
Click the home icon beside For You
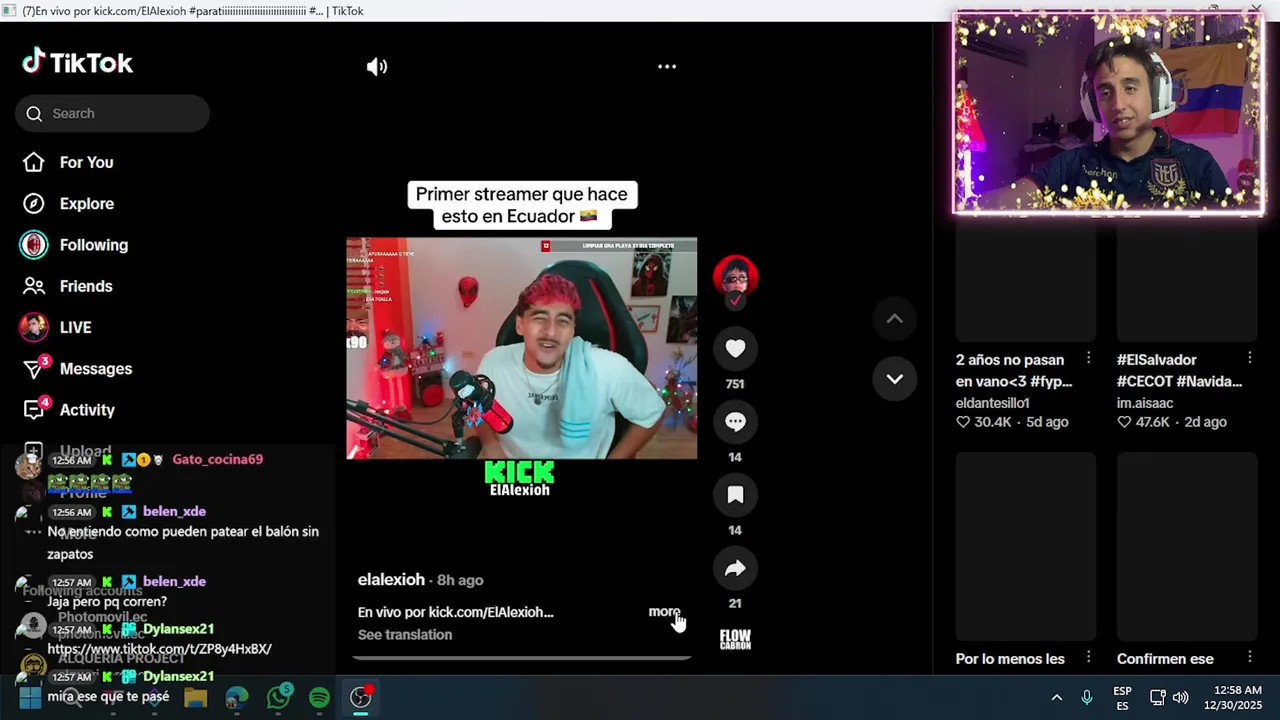(x=34, y=162)
